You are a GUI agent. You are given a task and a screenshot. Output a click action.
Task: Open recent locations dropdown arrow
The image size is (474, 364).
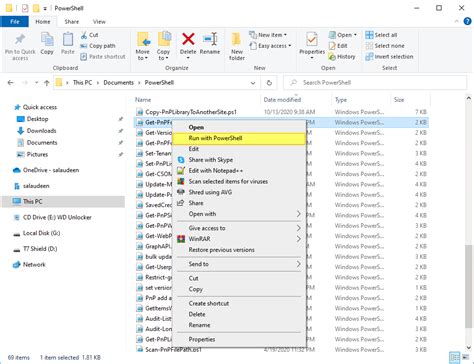[x=36, y=83]
